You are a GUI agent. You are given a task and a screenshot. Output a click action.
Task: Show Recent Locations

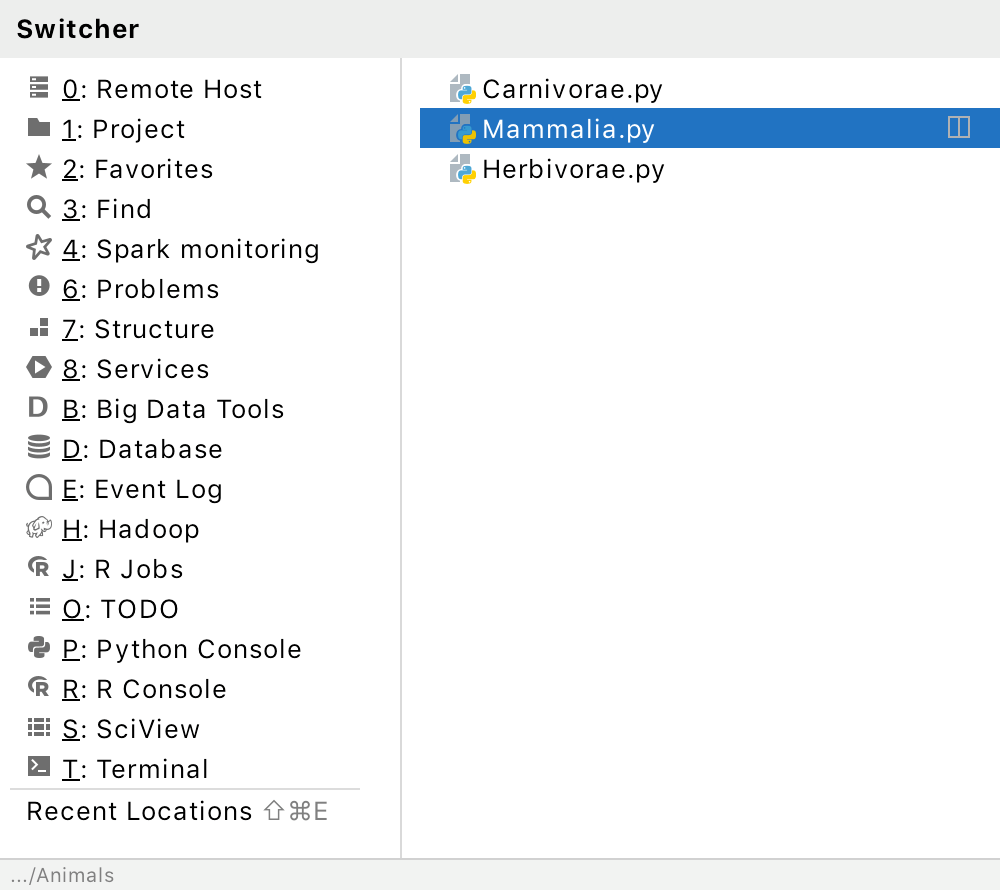point(140,811)
